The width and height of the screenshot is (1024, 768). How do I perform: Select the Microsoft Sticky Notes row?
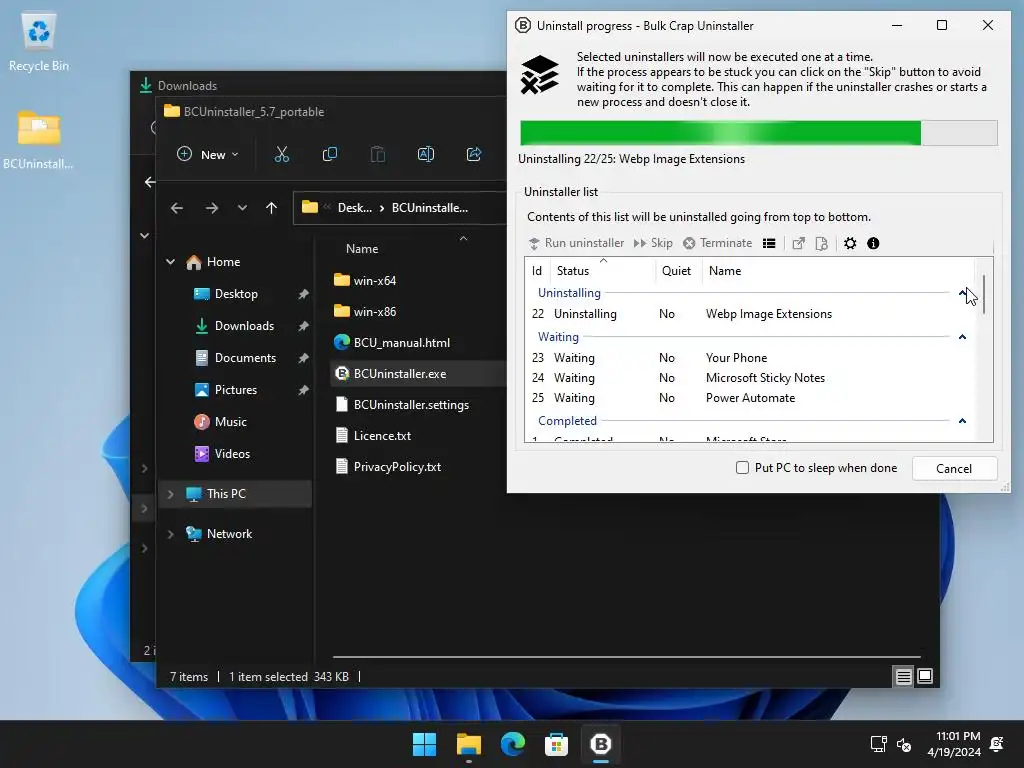tap(750, 378)
